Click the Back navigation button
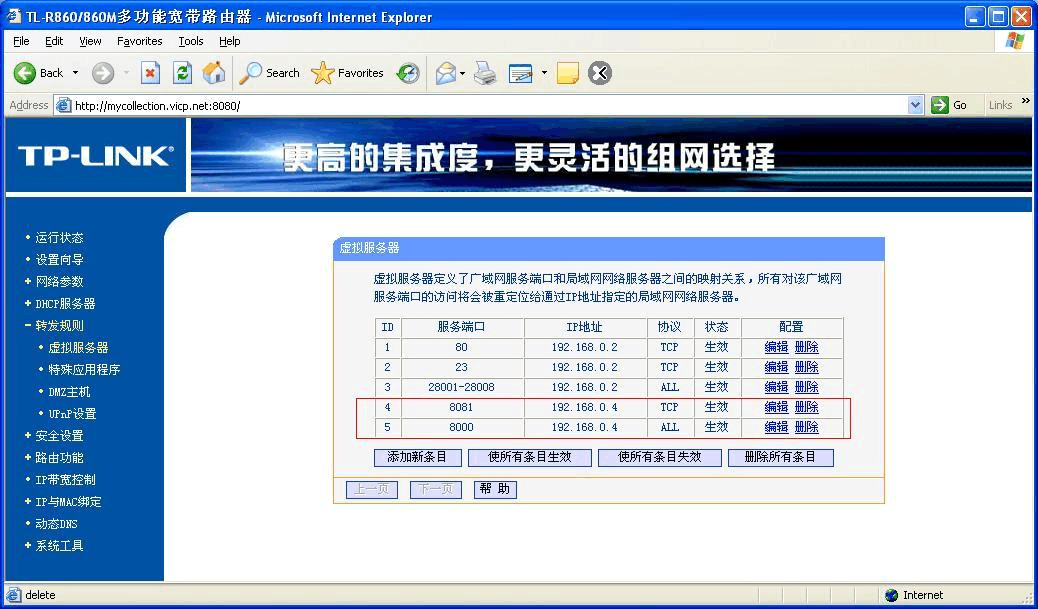The width and height of the screenshot is (1038, 609). tap(39, 73)
